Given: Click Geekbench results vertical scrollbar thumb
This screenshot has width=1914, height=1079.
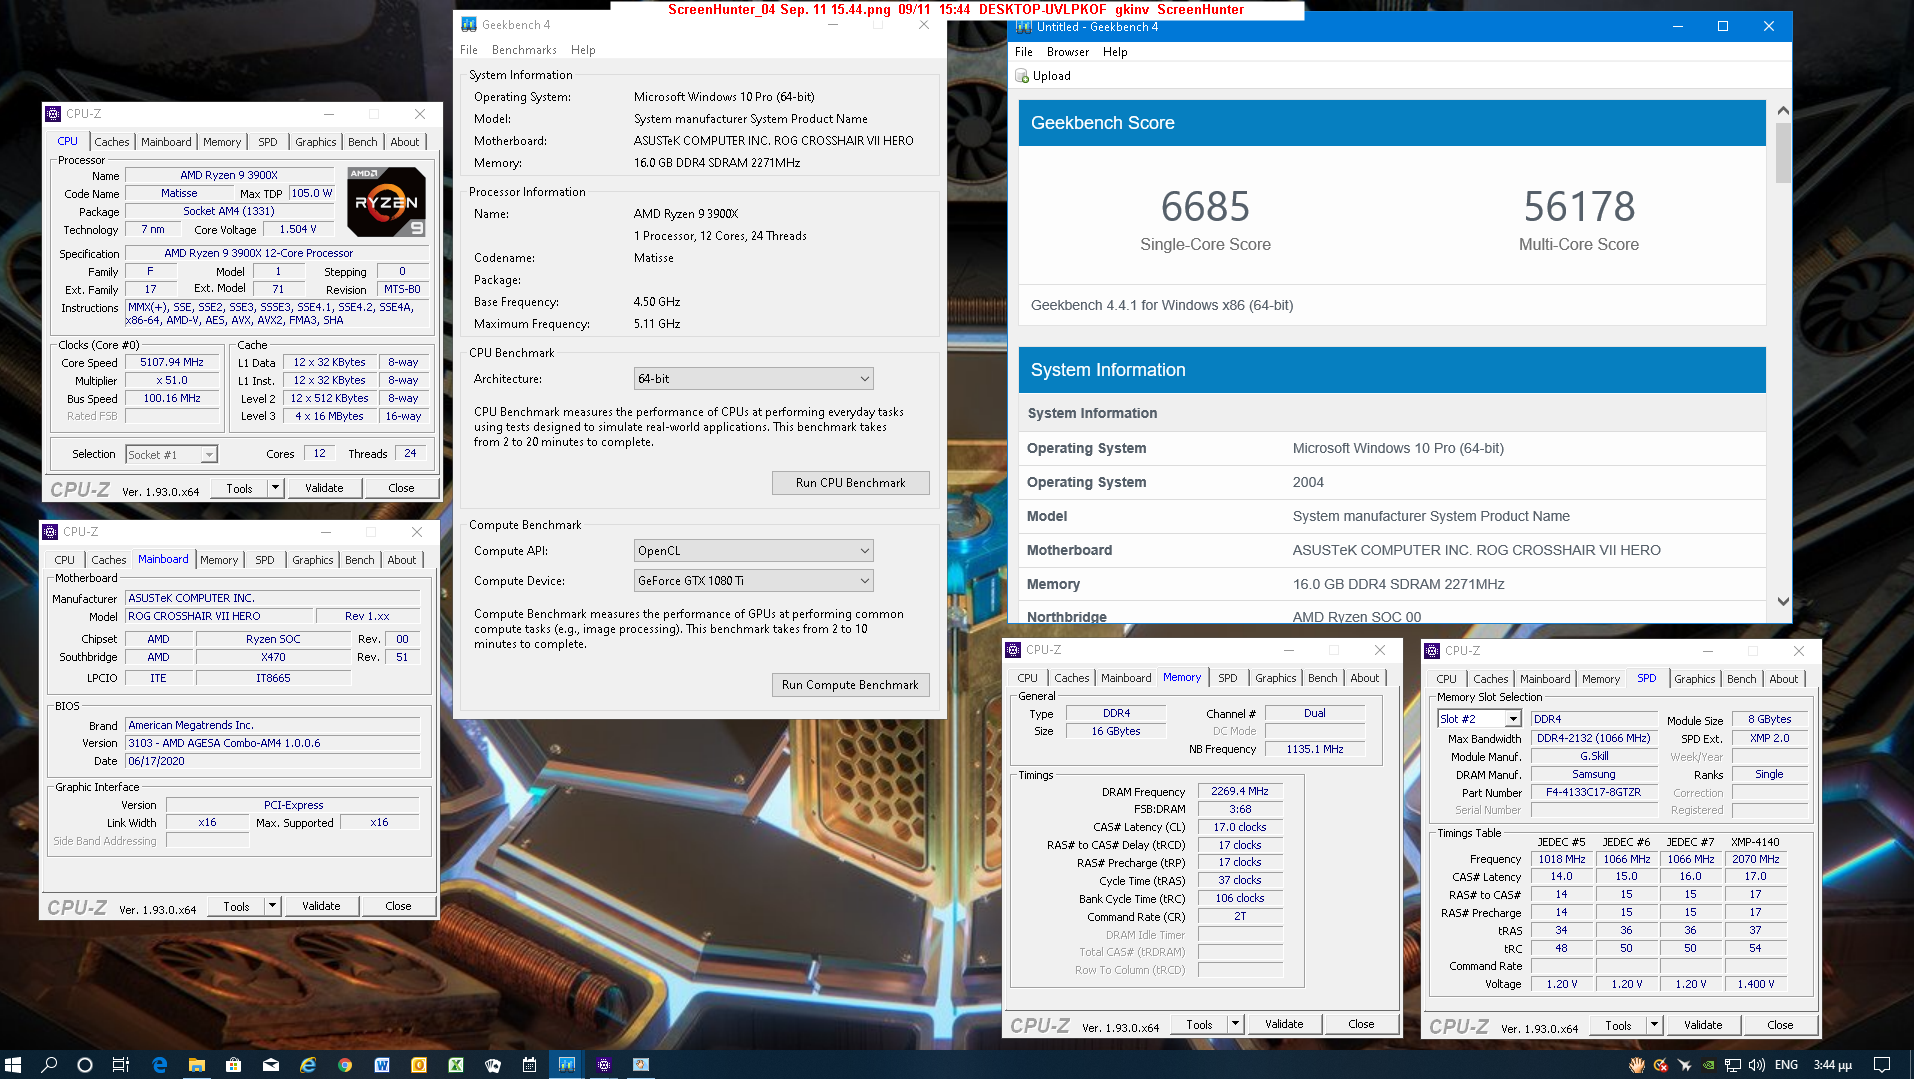Looking at the screenshot, I should (x=1783, y=153).
